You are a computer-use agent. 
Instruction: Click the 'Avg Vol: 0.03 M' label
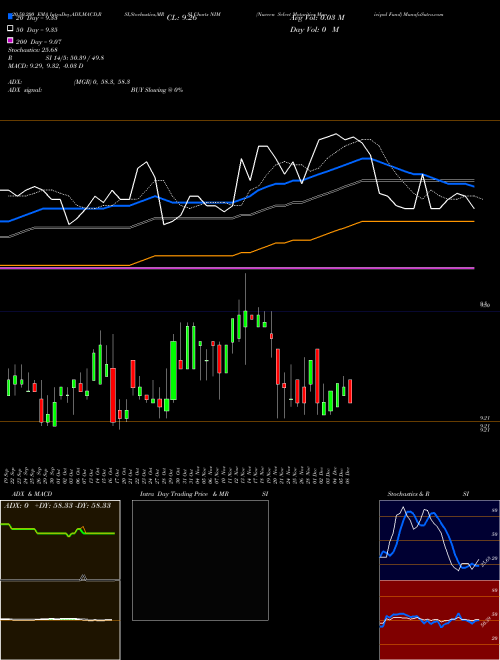[x=317, y=18]
